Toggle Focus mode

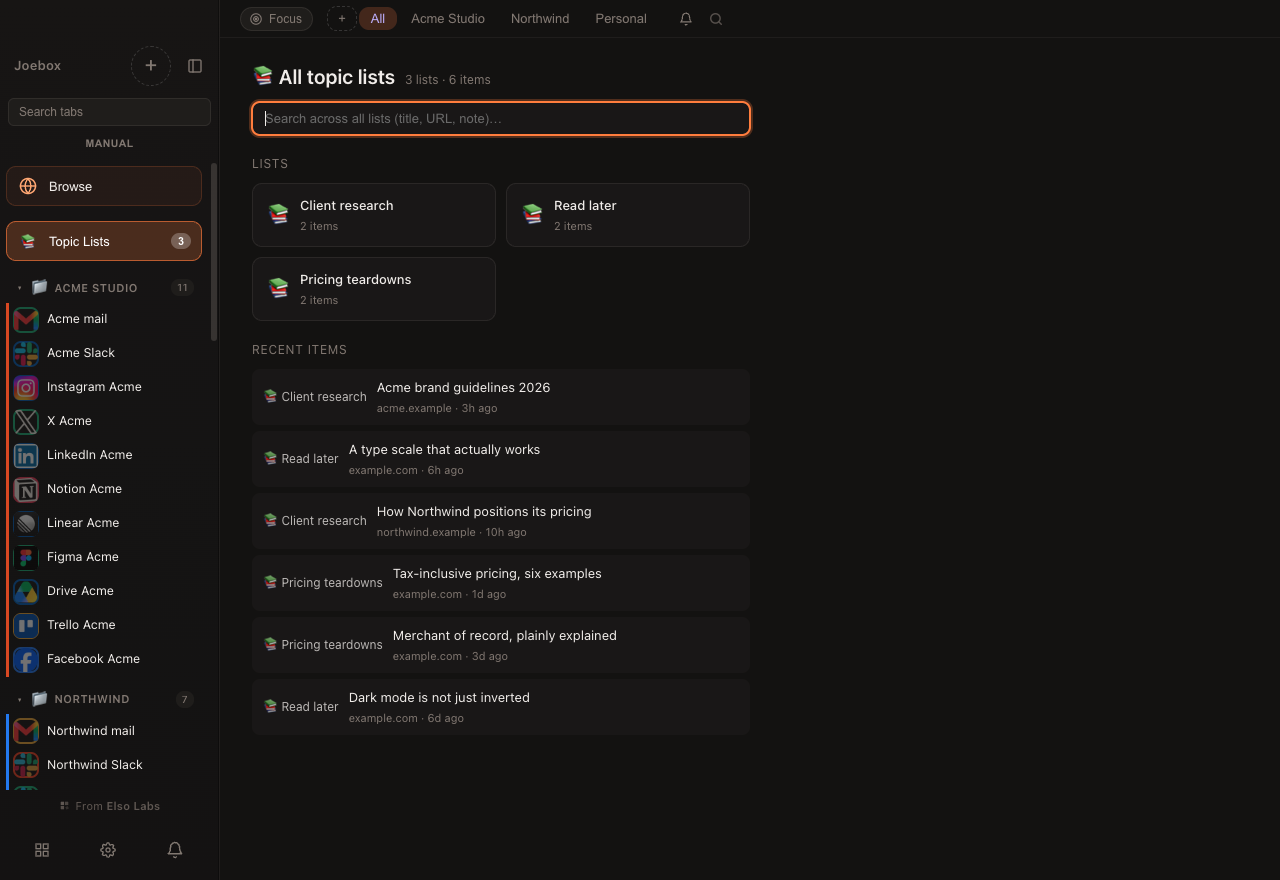276,19
